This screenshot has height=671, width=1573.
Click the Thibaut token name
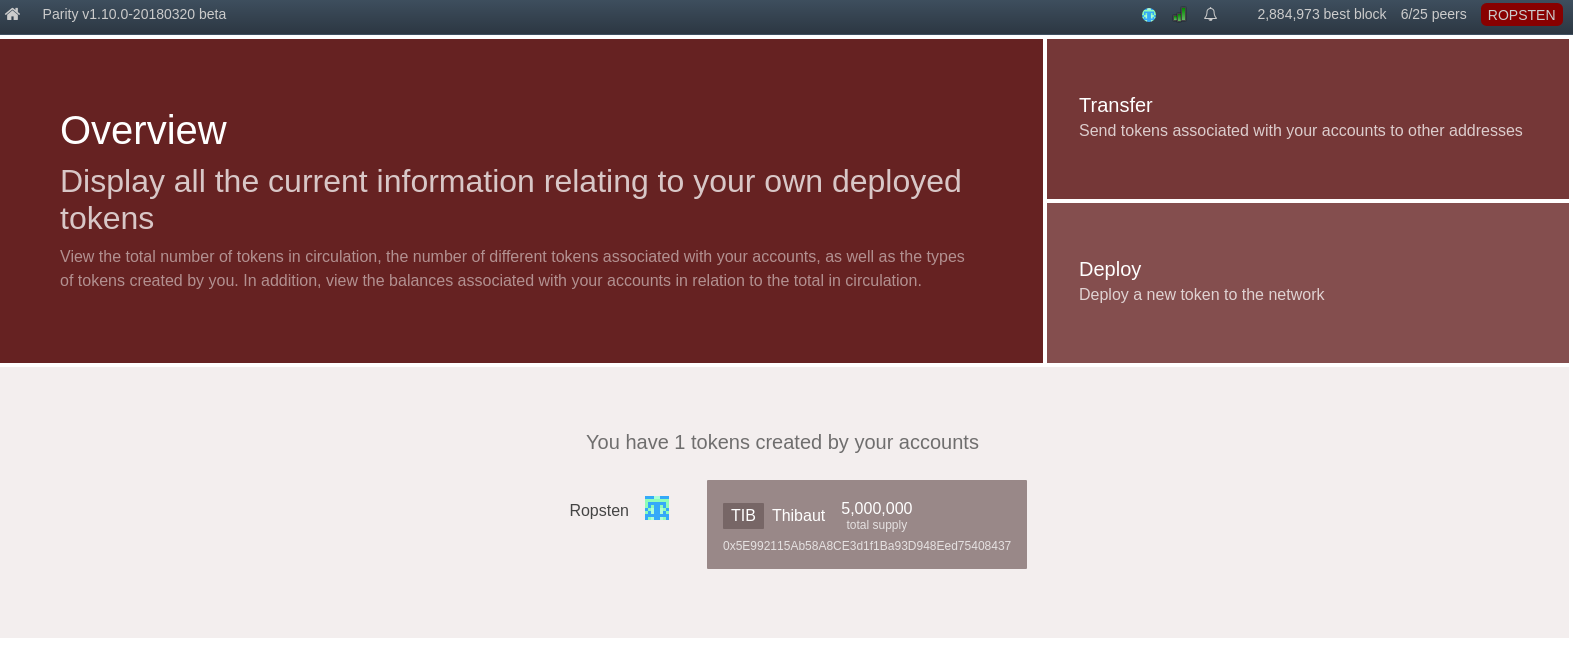tap(798, 516)
